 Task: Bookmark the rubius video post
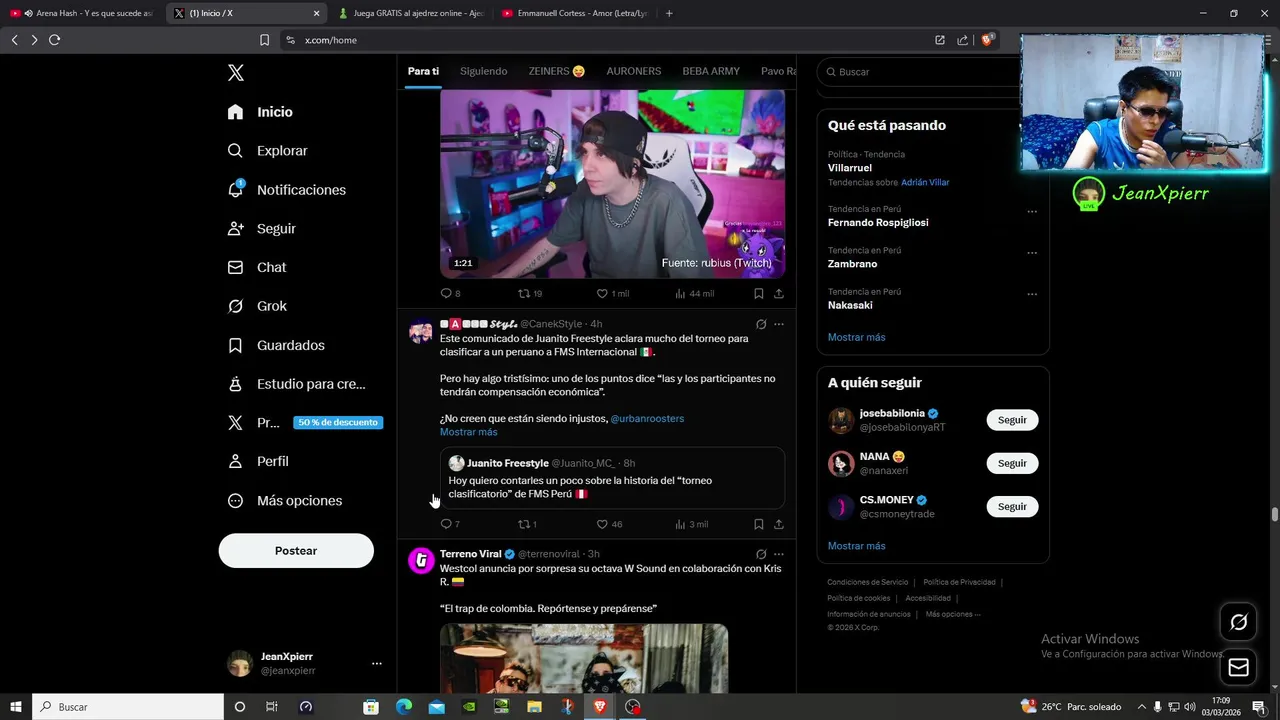[x=759, y=293]
